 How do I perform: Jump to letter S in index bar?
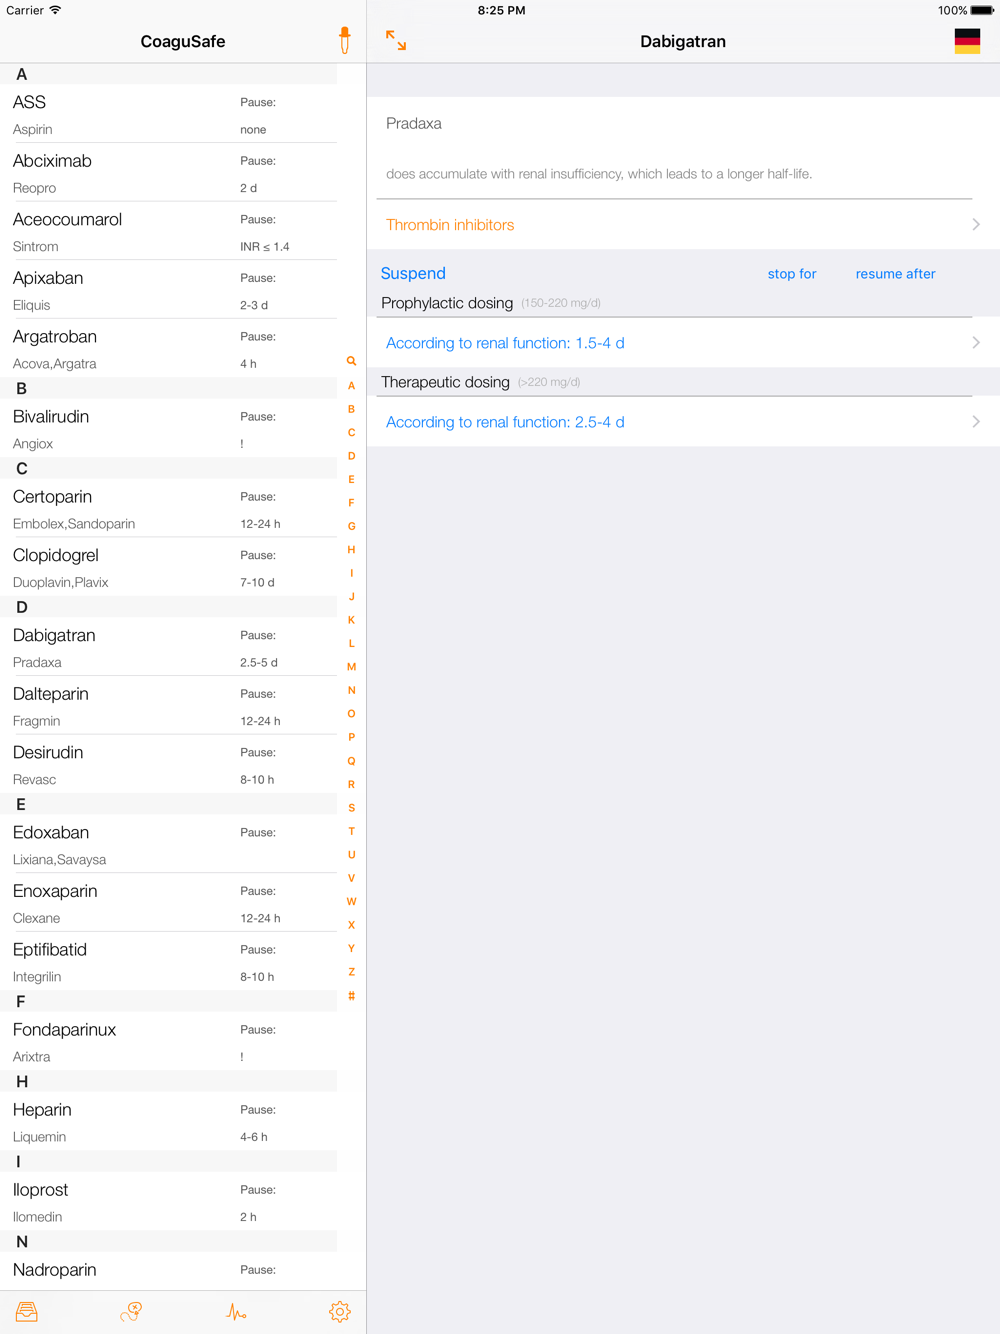351,808
